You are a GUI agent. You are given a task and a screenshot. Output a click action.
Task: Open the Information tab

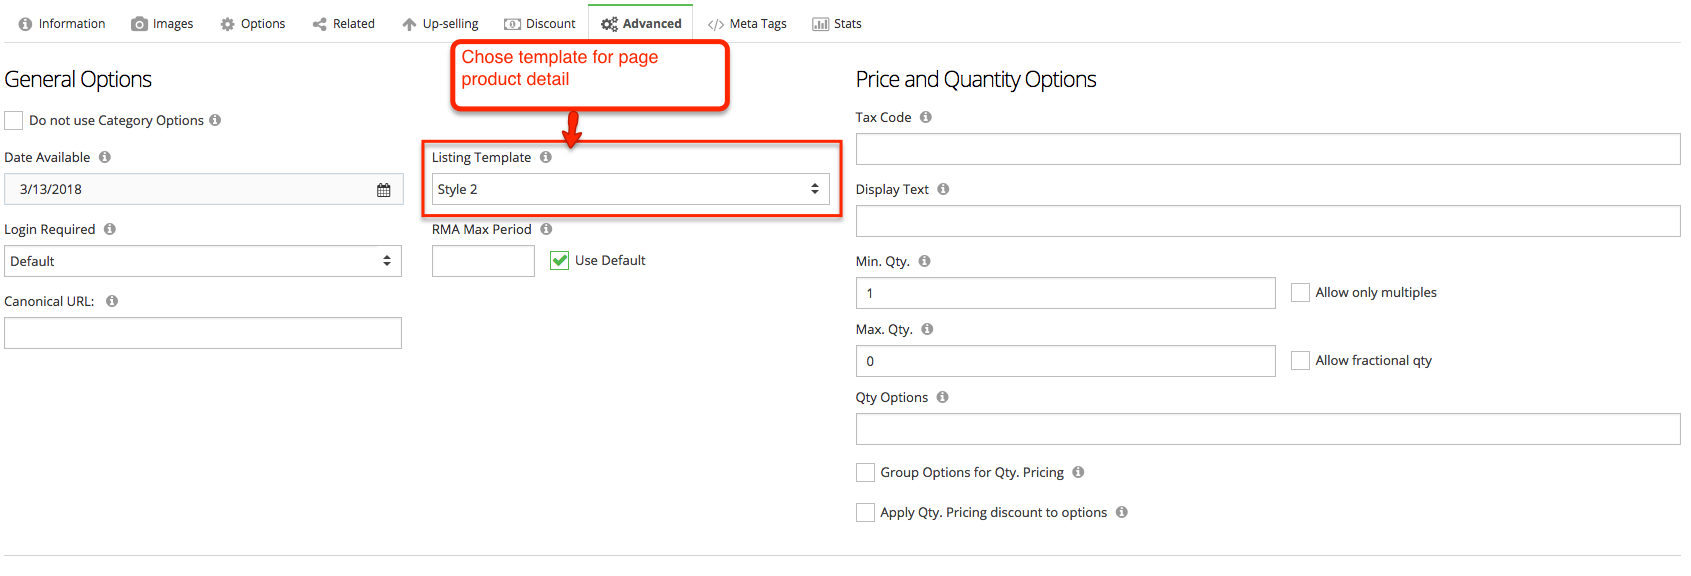point(62,24)
